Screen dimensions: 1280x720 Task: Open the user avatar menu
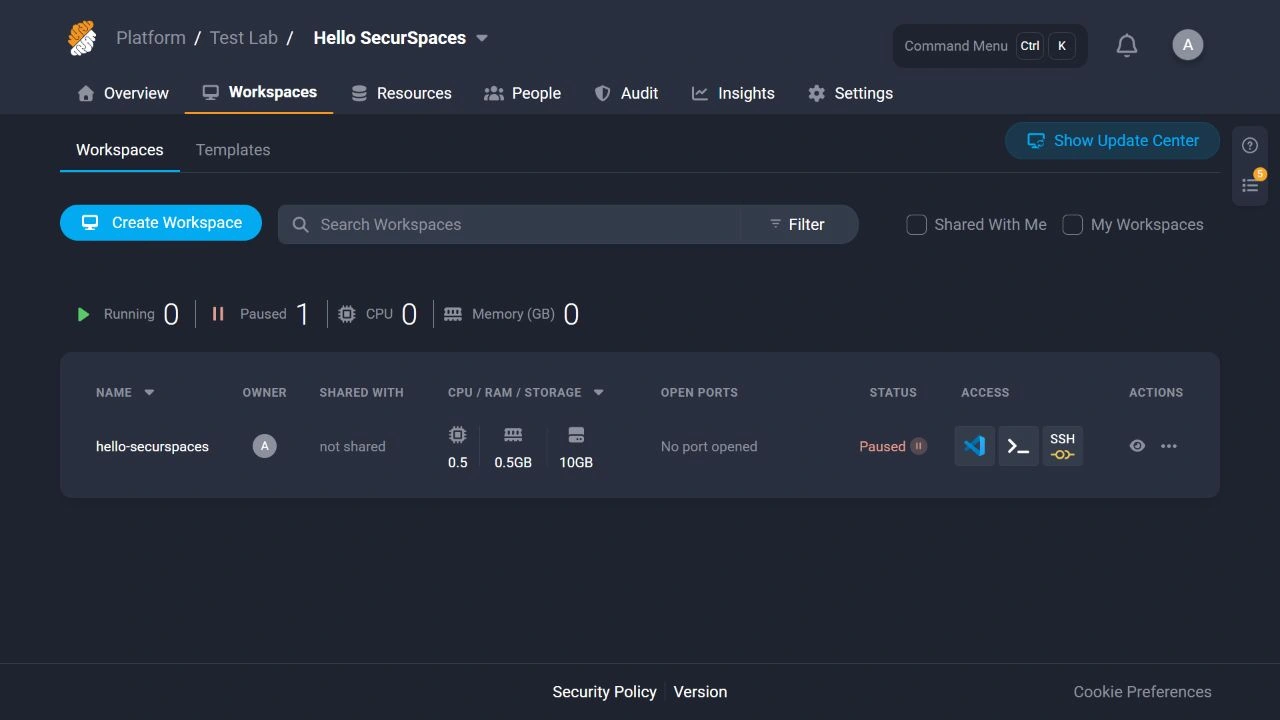point(1188,45)
